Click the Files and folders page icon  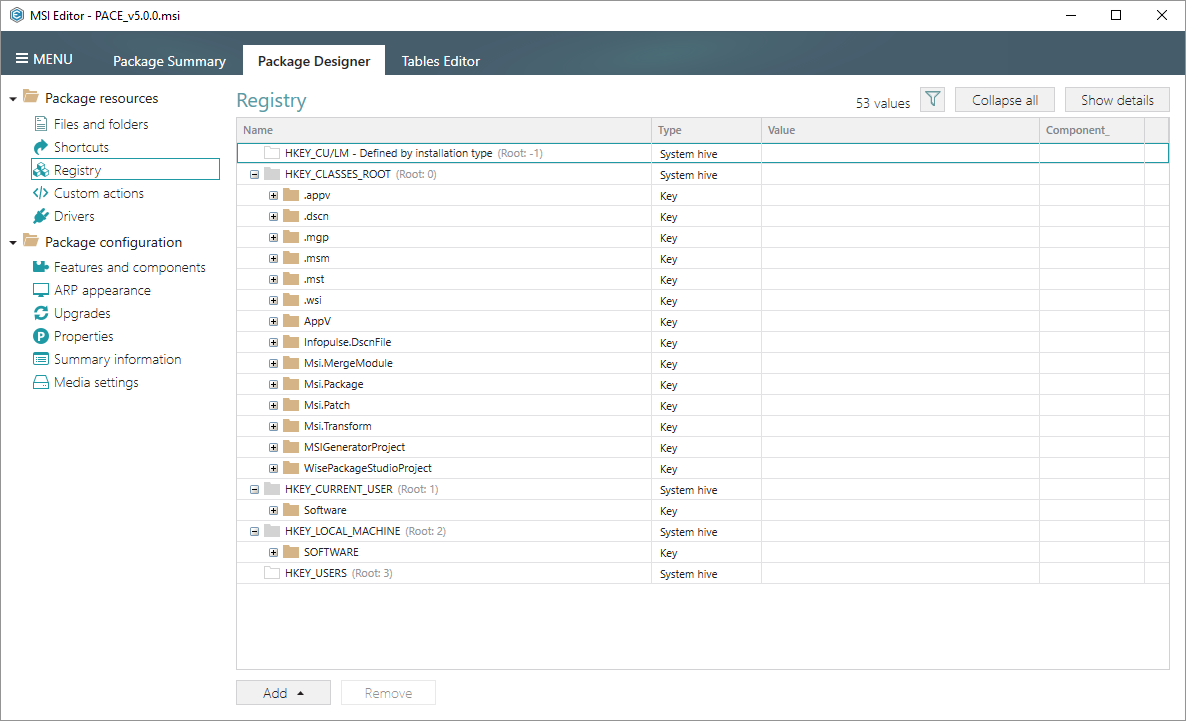tap(41, 123)
